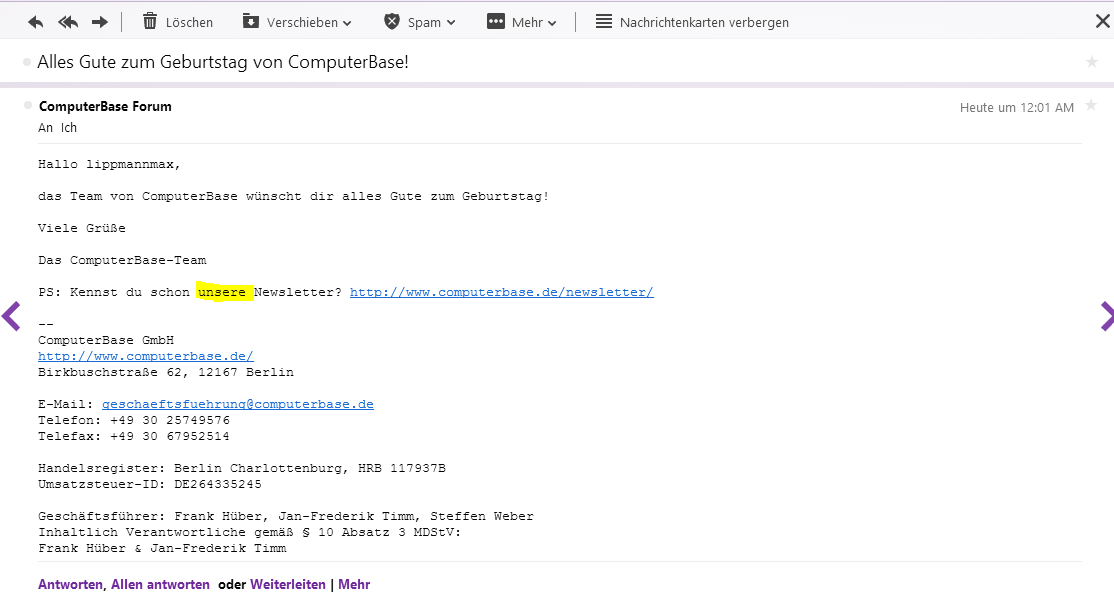Click Allen antworten at the bottom
Image resolution: width=1114 pixels, height=604 pixels.
click(161, 584)
